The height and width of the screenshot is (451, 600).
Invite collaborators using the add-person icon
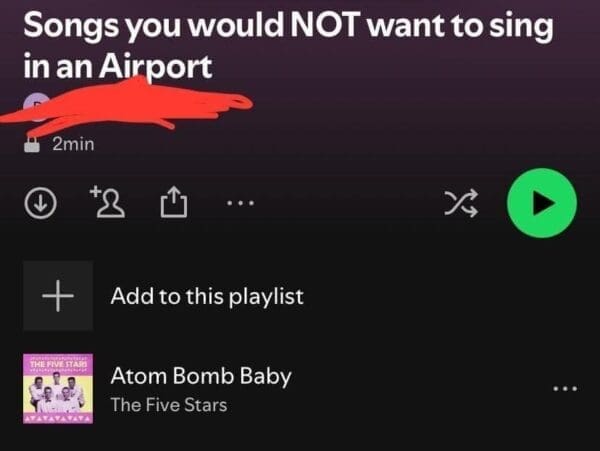click(107, 202)
